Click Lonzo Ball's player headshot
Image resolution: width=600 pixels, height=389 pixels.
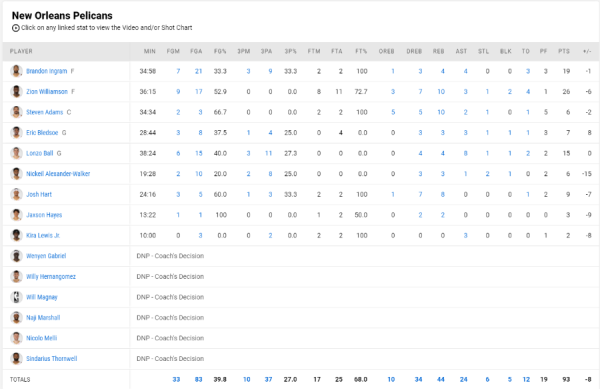(16, 153)
